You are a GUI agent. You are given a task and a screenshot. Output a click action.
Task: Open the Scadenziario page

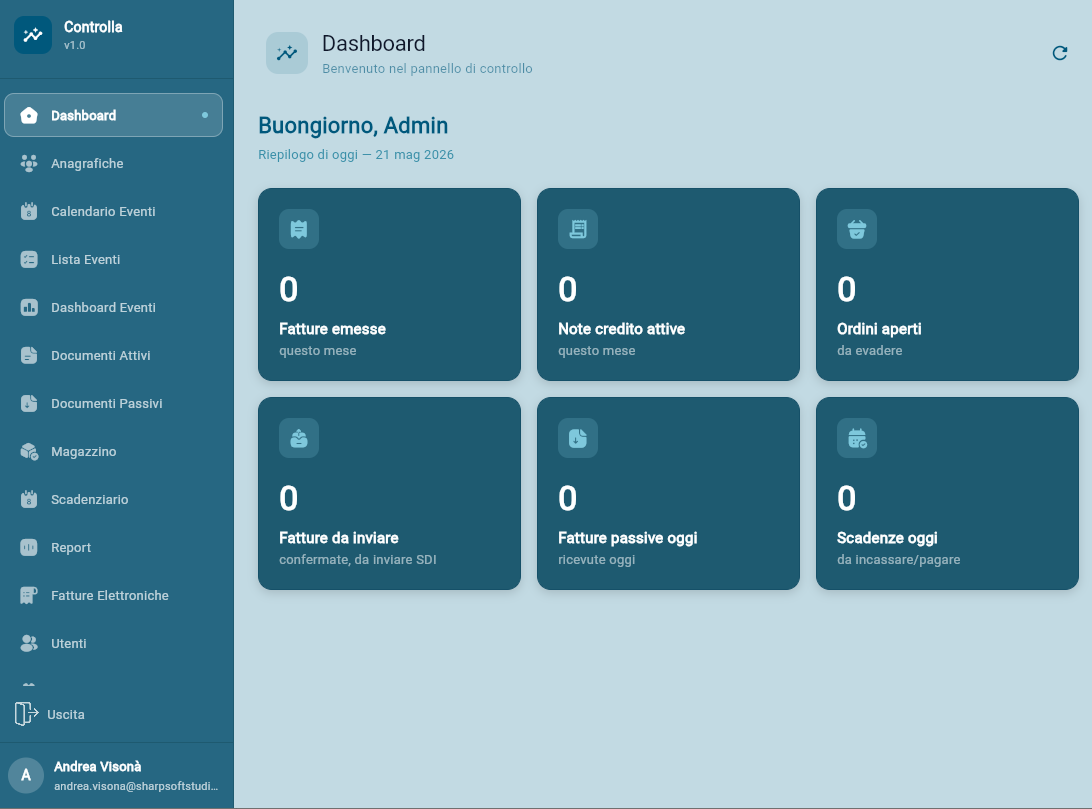click(x=114, y=500)
